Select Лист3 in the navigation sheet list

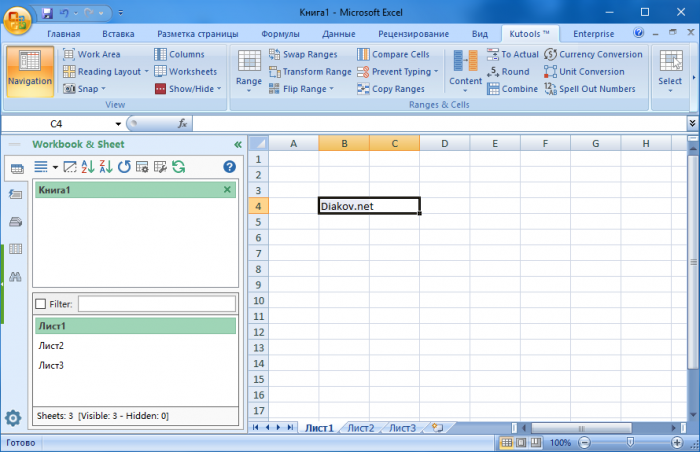coord(51,365)
